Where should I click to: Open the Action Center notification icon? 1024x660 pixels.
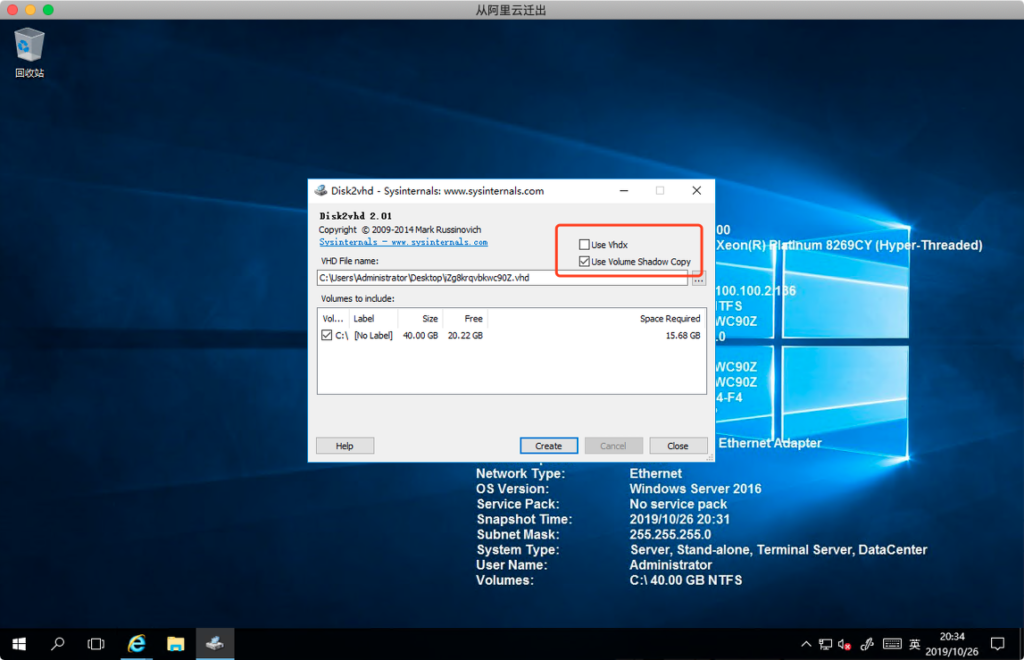(x=997, y=643)
